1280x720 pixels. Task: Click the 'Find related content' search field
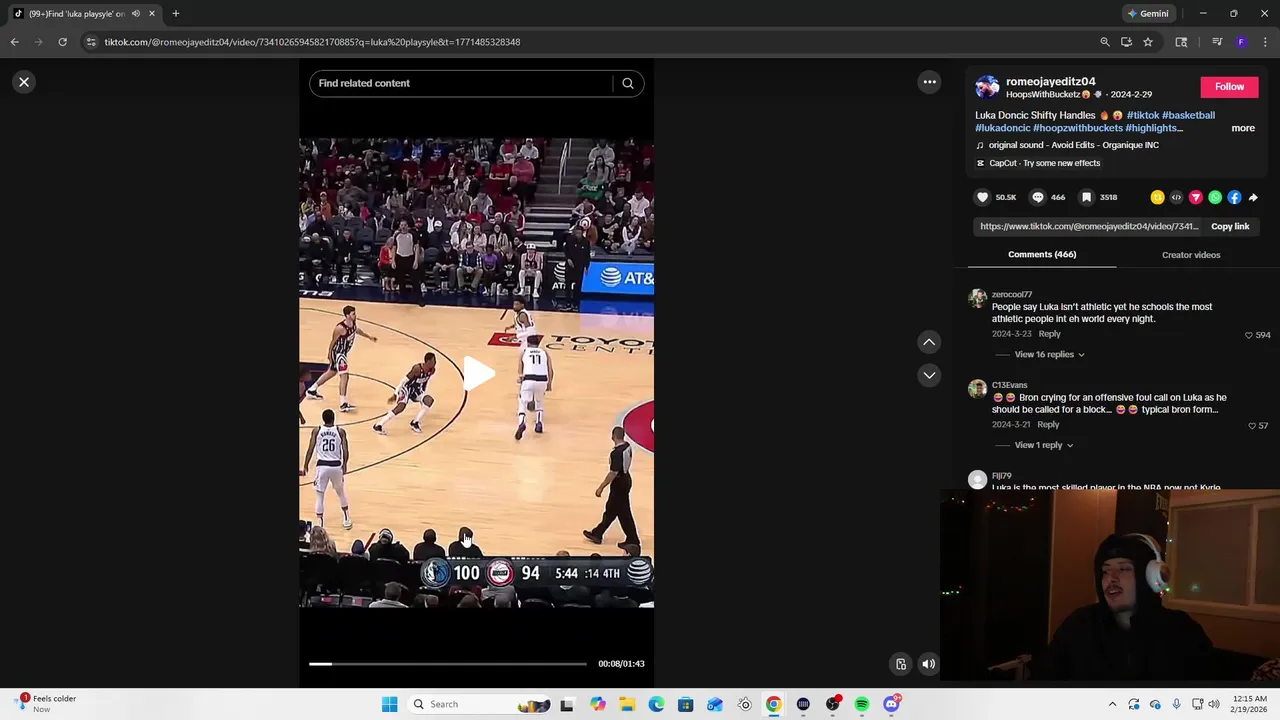(x=462, y=83)
